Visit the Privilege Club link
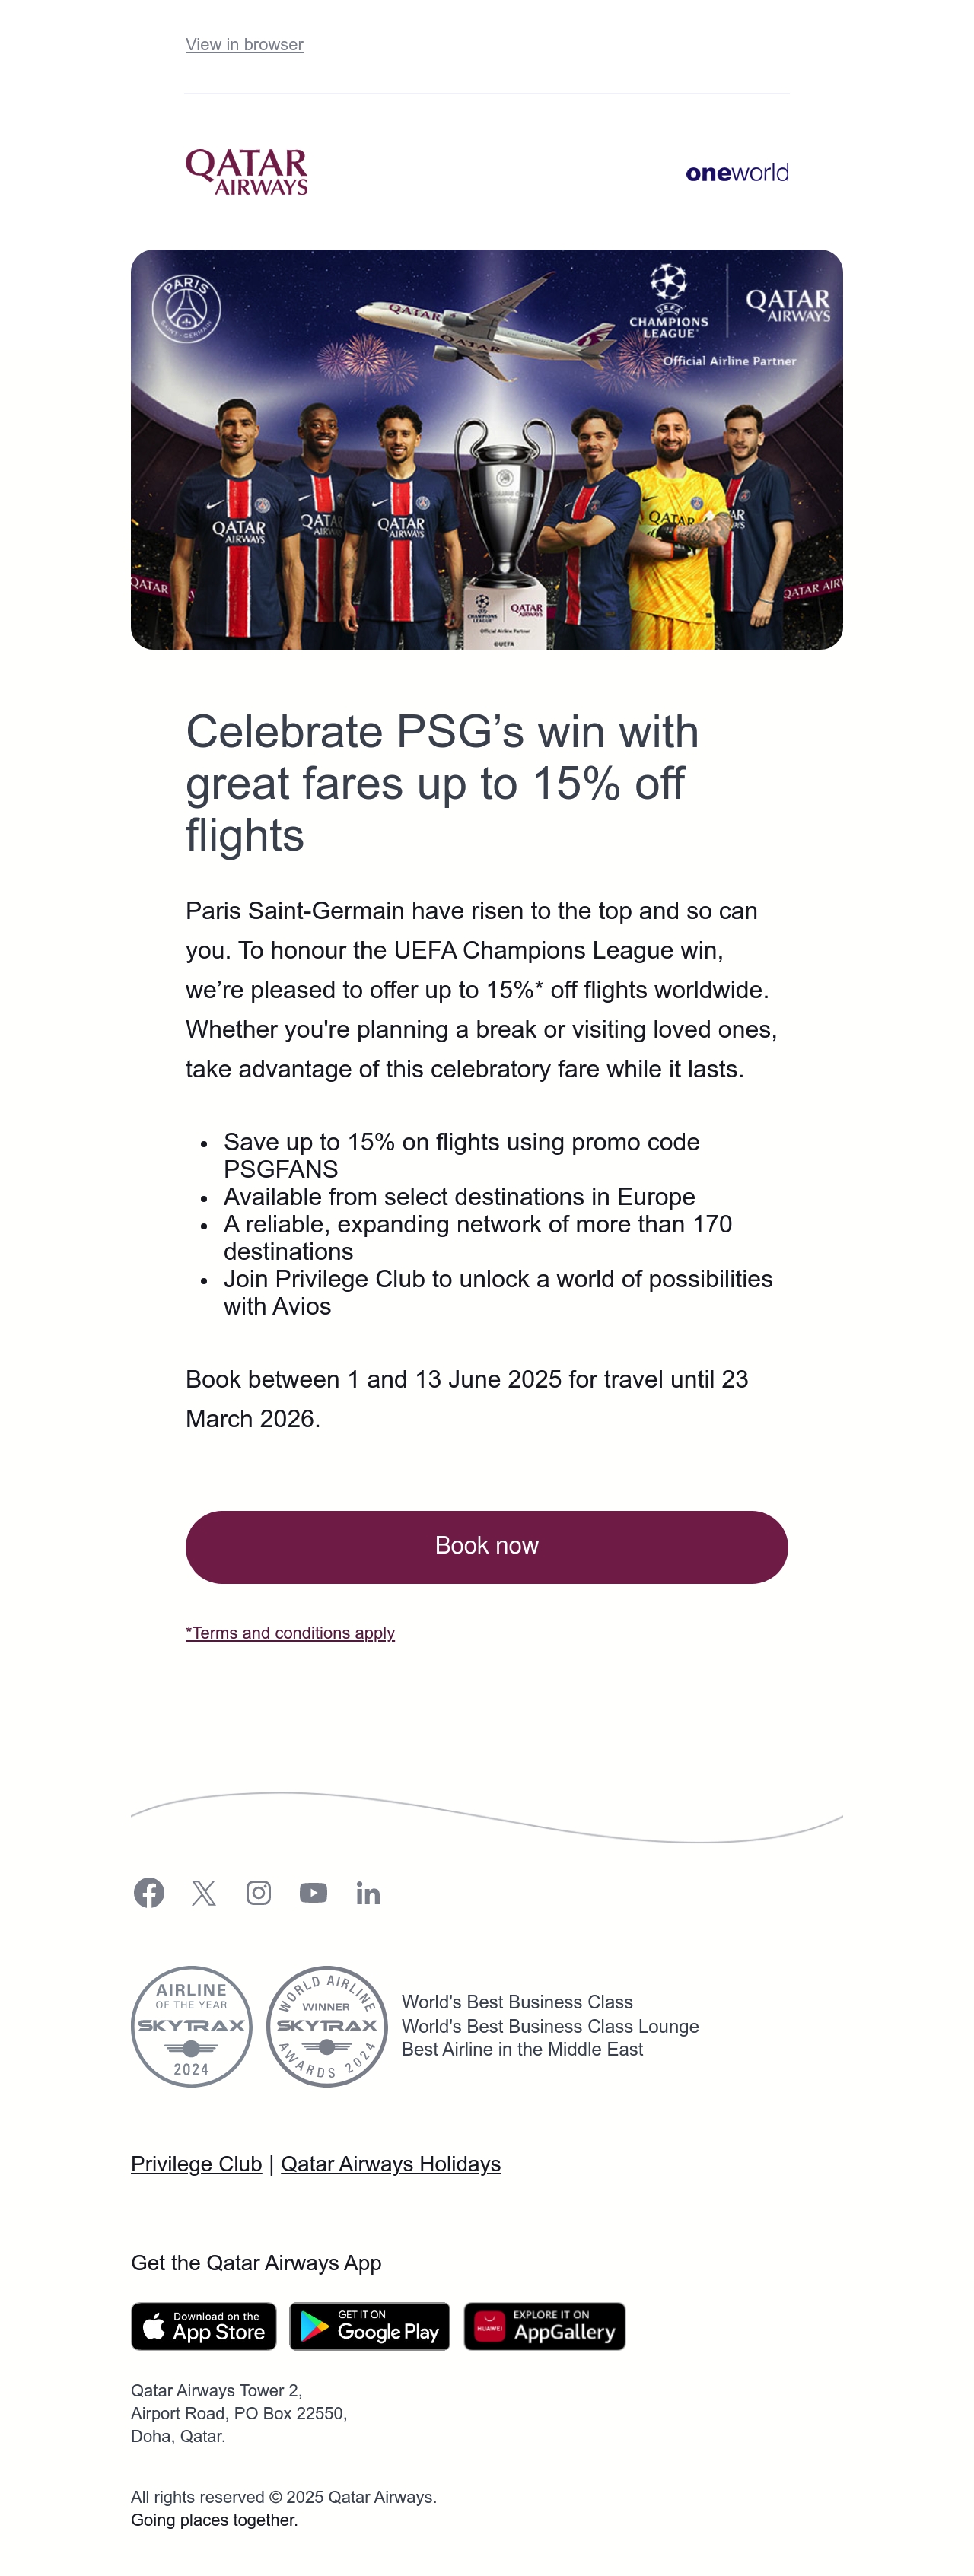The height and width of the screenshot is (2576, 974). click(x=196, y=2164)
